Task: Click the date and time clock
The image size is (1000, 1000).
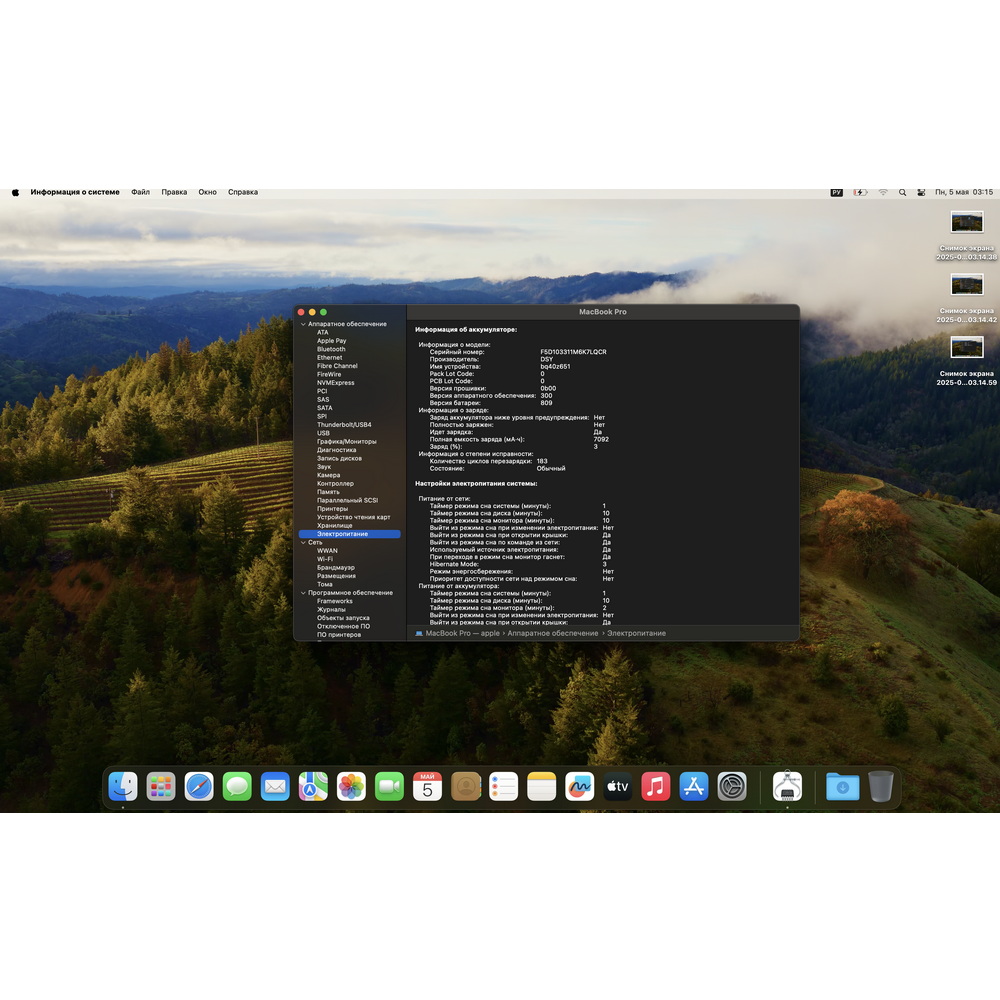Action: 964,192
